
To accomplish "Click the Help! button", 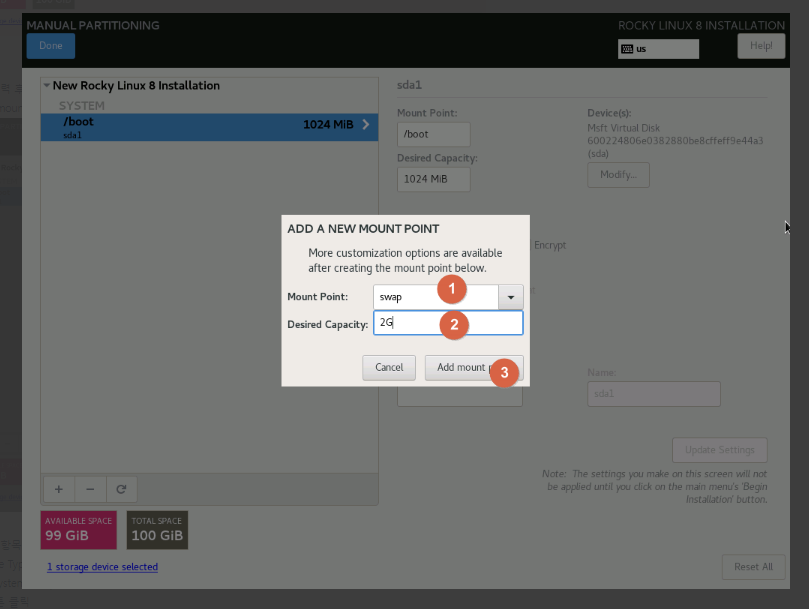I will coord(761,46).
